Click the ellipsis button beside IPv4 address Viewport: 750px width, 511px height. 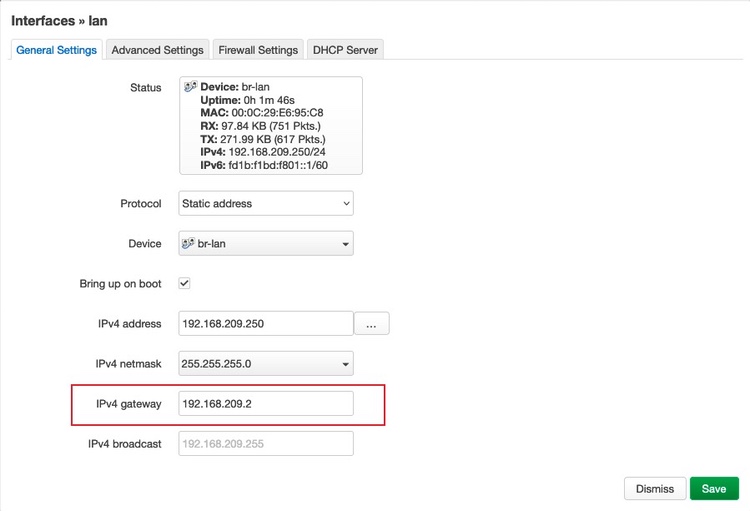click(x=371, y=324)
